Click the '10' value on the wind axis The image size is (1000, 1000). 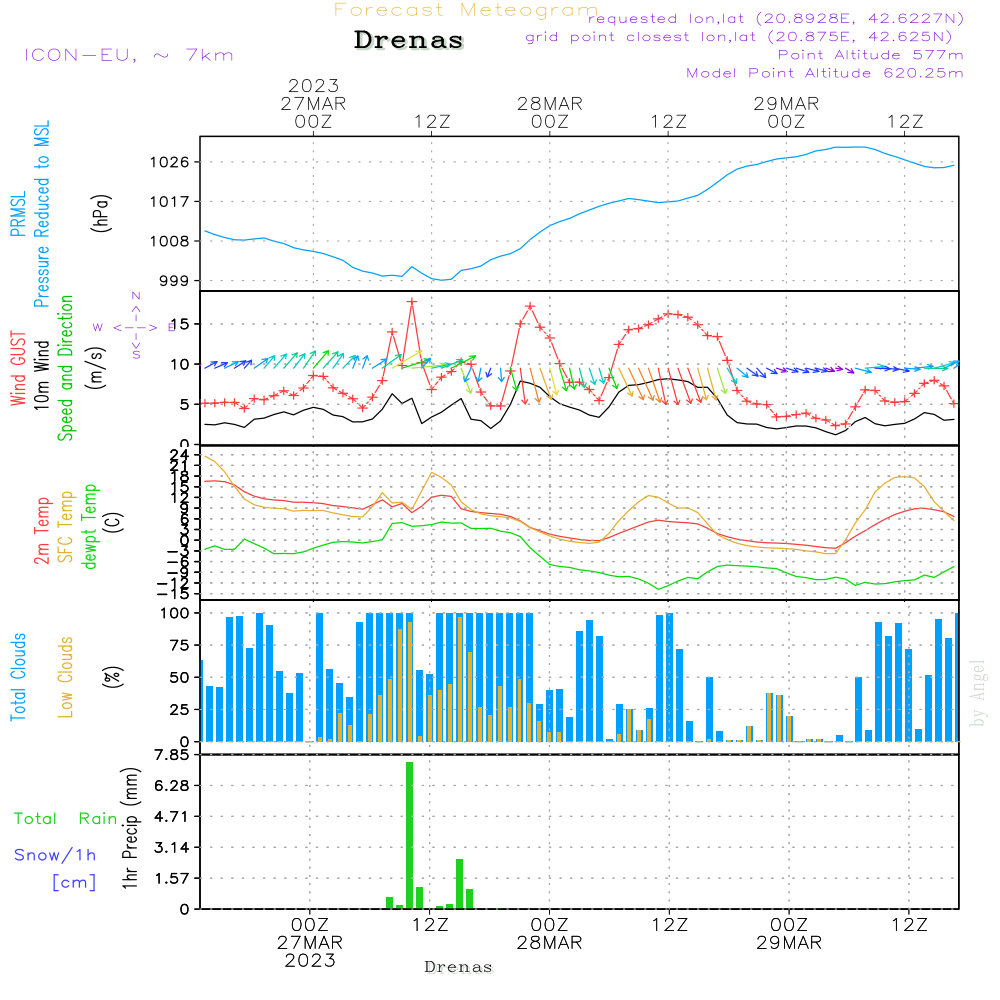pyautogui.click(x=180, y=365)
